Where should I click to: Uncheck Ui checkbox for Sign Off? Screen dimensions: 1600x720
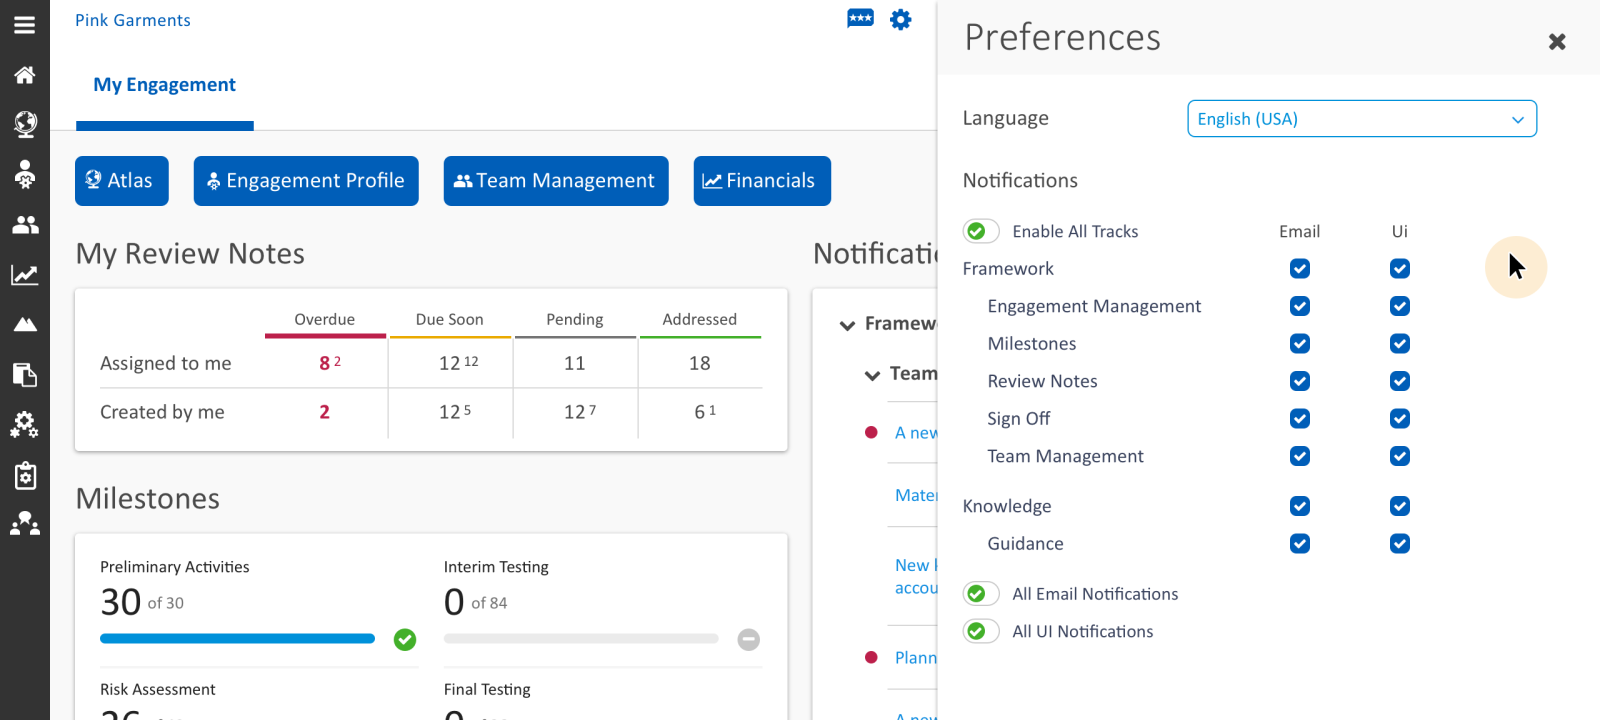(1399, 419)
